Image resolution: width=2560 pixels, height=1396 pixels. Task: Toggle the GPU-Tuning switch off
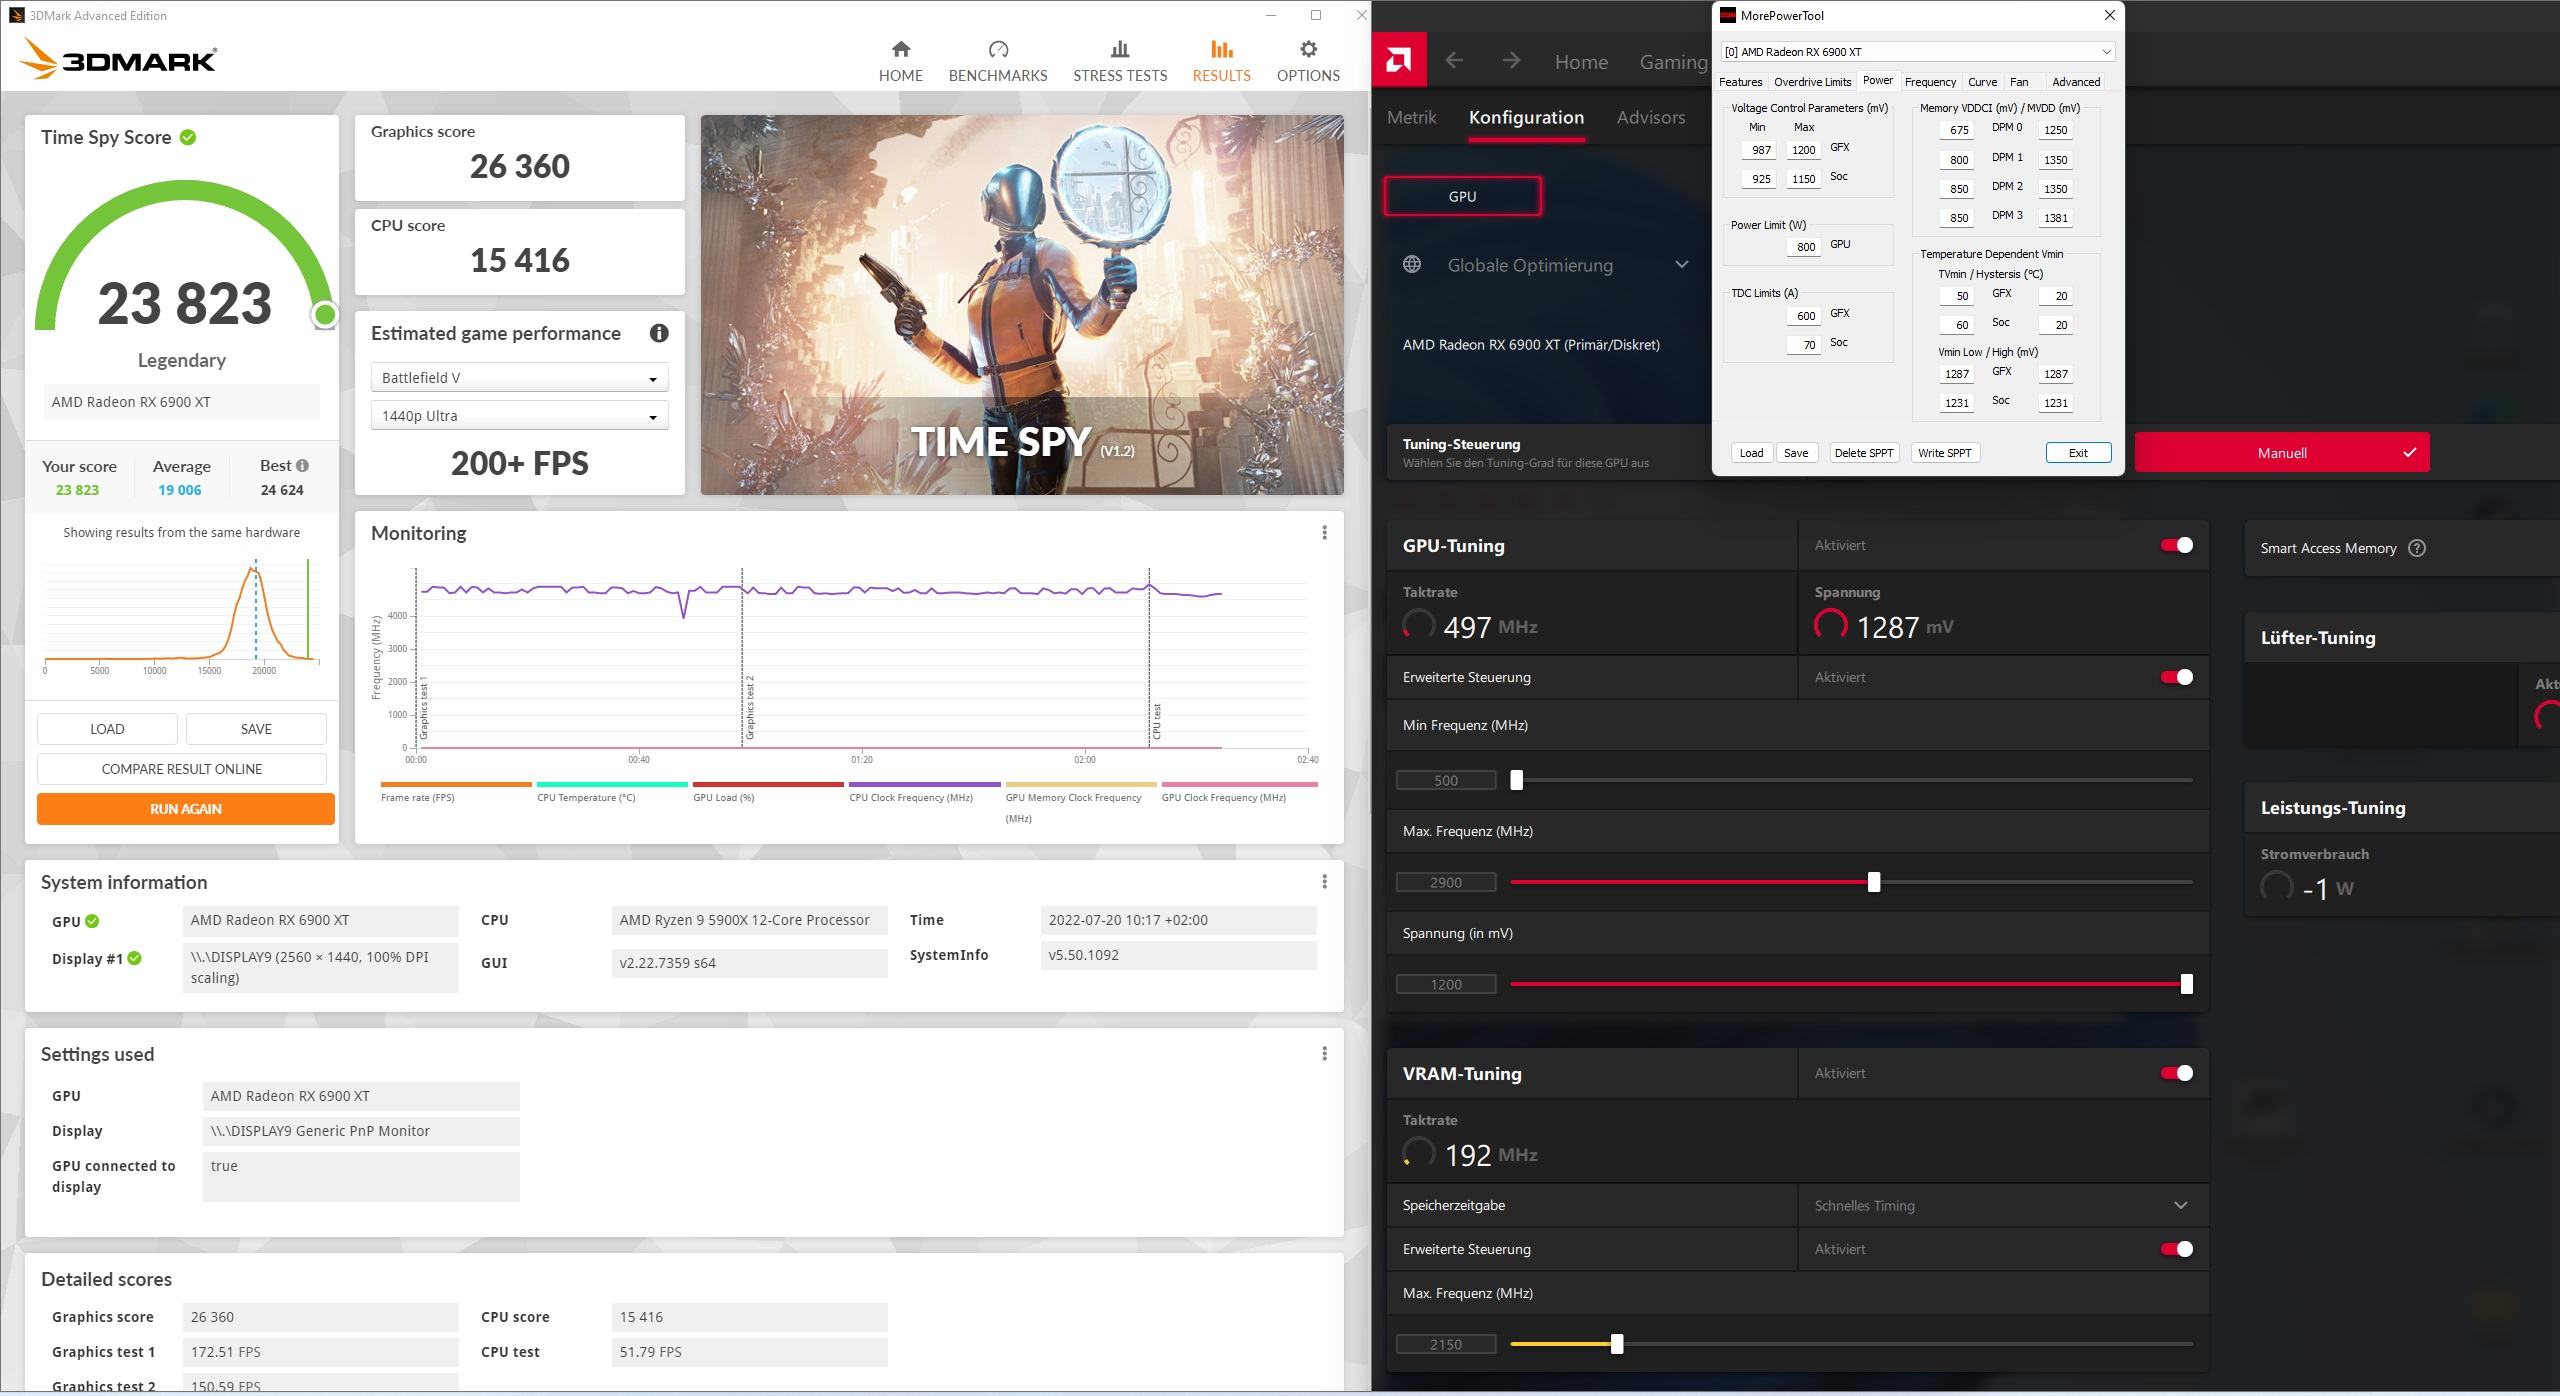tap(2176, 545)
